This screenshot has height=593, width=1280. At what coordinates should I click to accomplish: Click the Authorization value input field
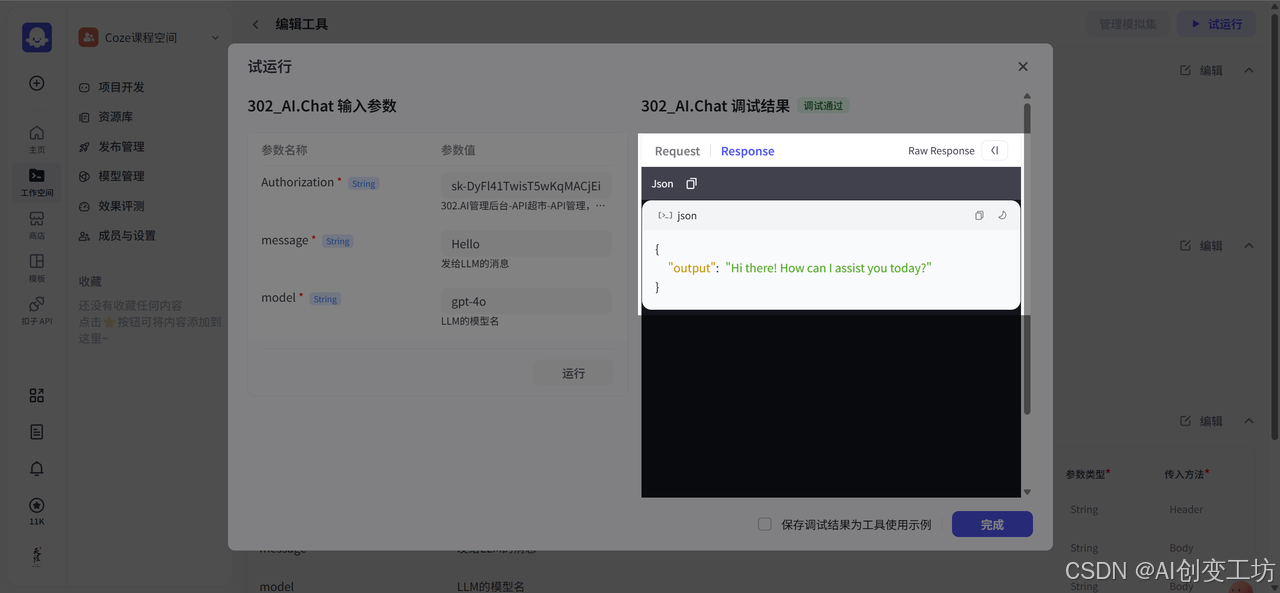(526, 186)
